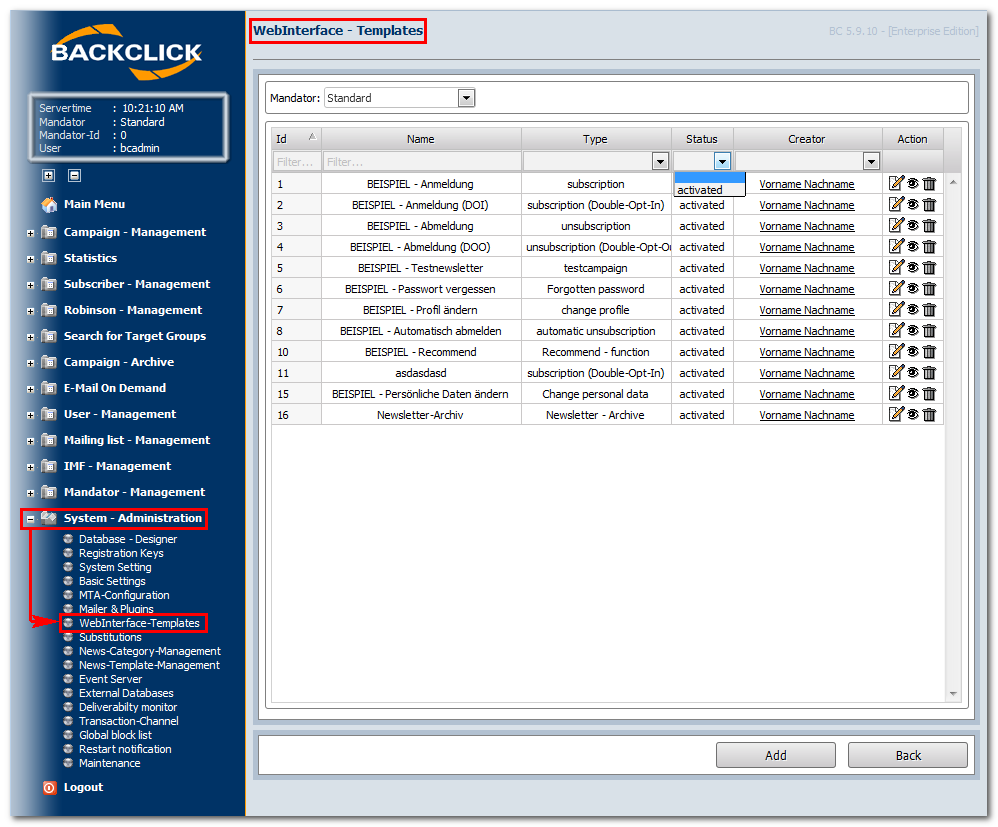This screenshot has width=998, height=827.
Task: Edit the Newsletter-Archiv template
Action: tap(896, 414)
